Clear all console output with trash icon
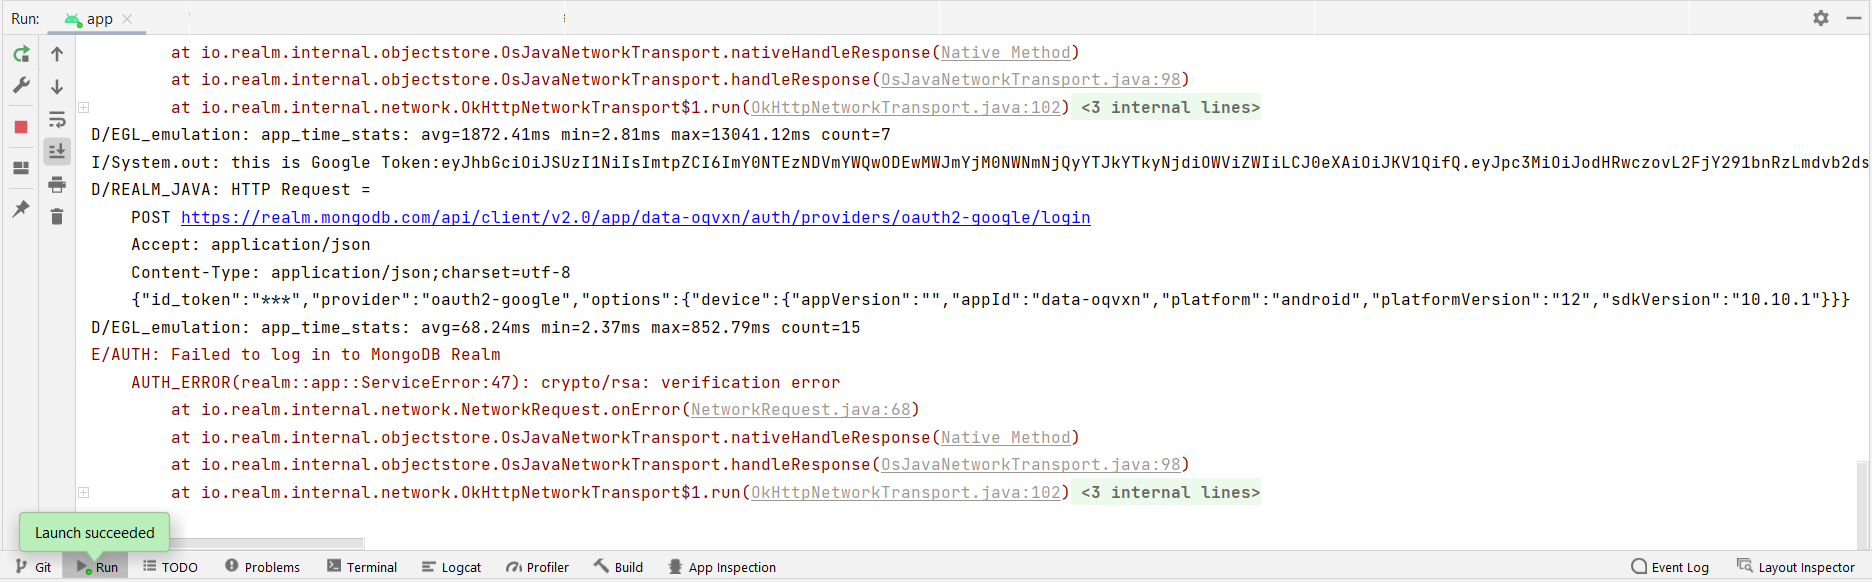The image size is (1872, 582). coord(57,217)
